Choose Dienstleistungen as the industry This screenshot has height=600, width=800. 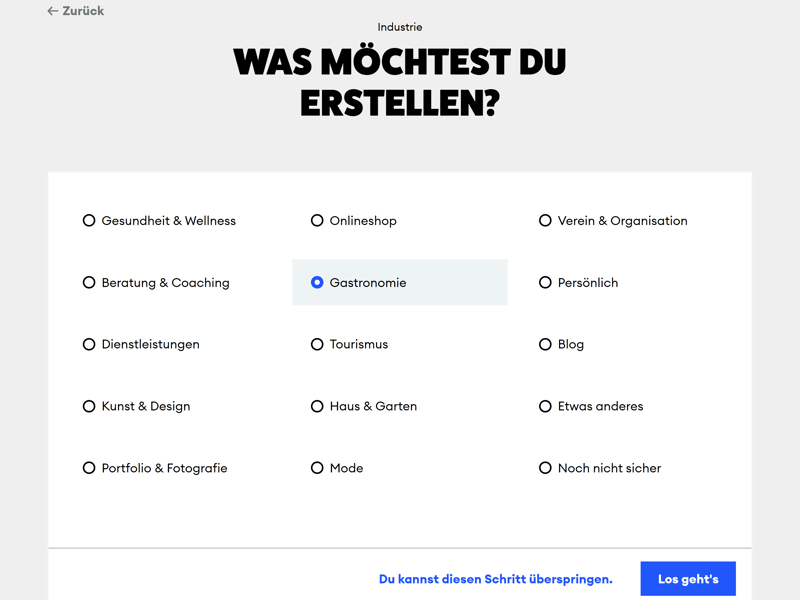click(89, 344)
